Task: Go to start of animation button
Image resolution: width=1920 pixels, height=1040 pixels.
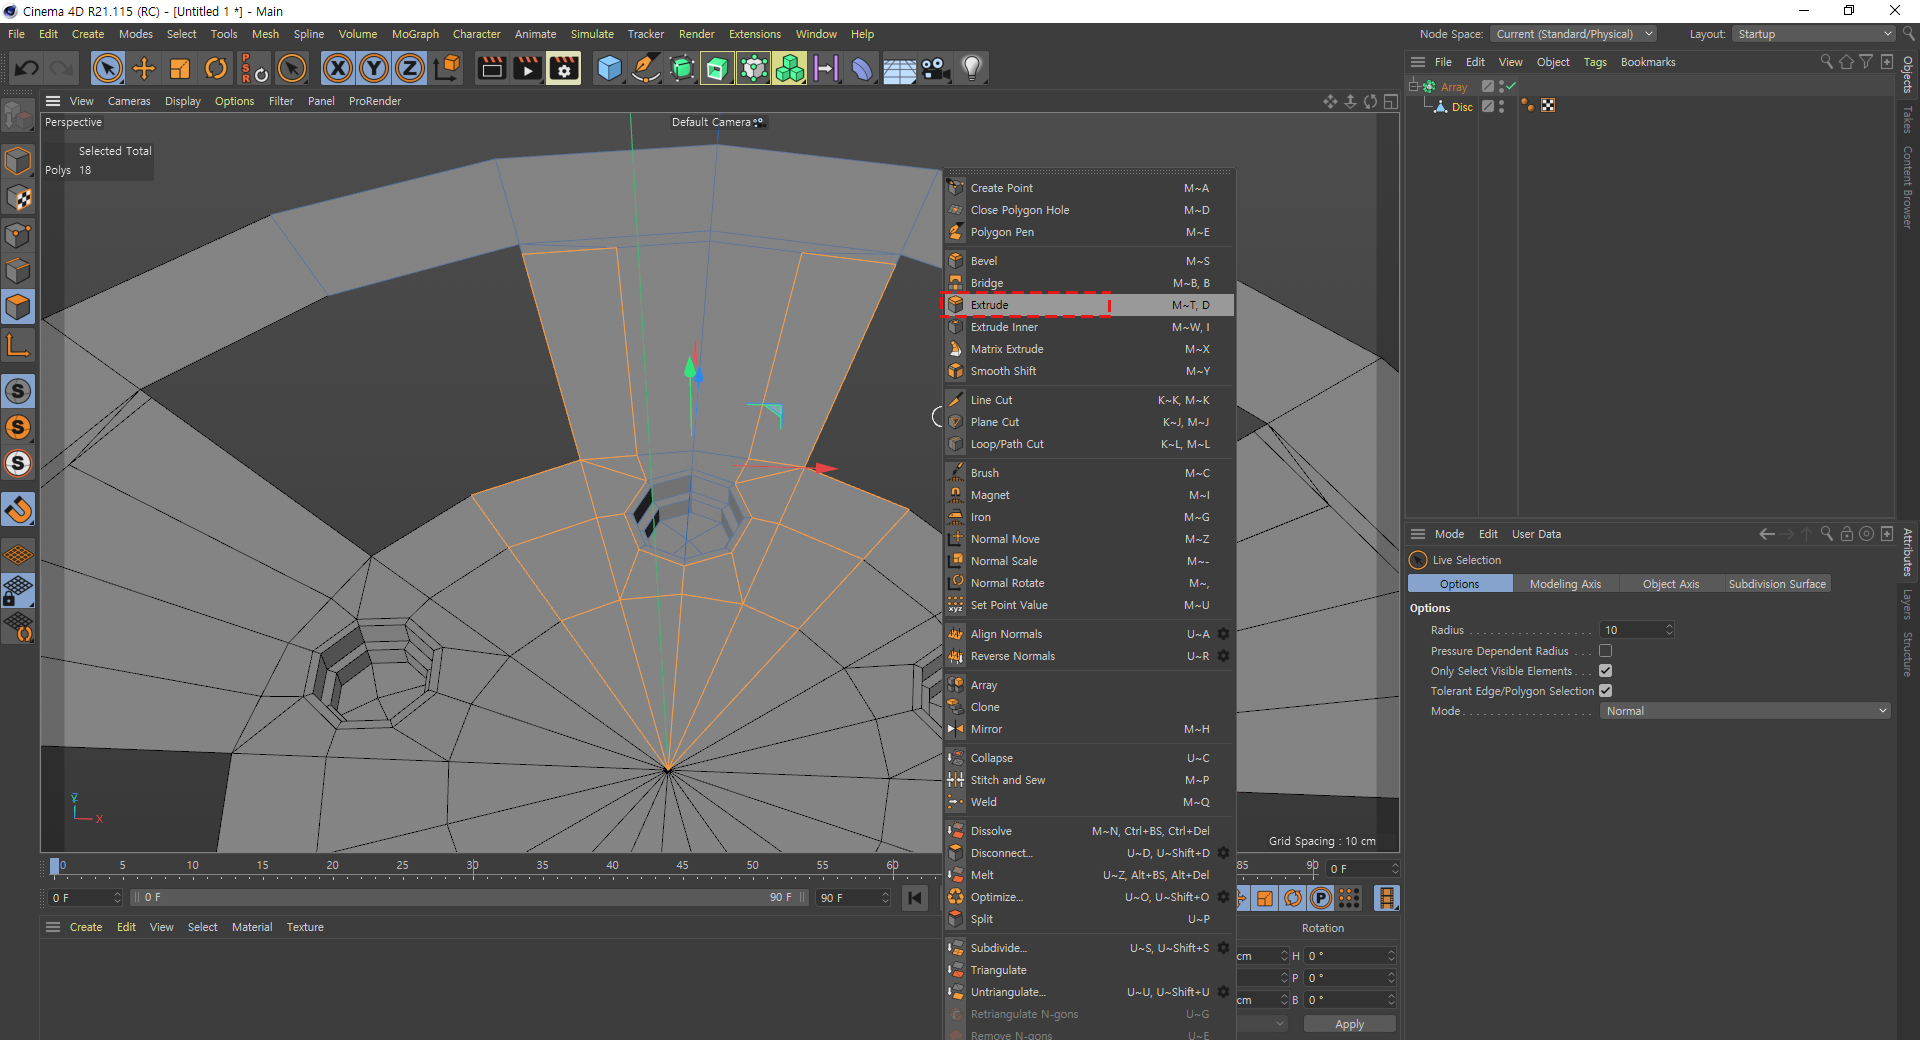Action: (x=914, y=898)
